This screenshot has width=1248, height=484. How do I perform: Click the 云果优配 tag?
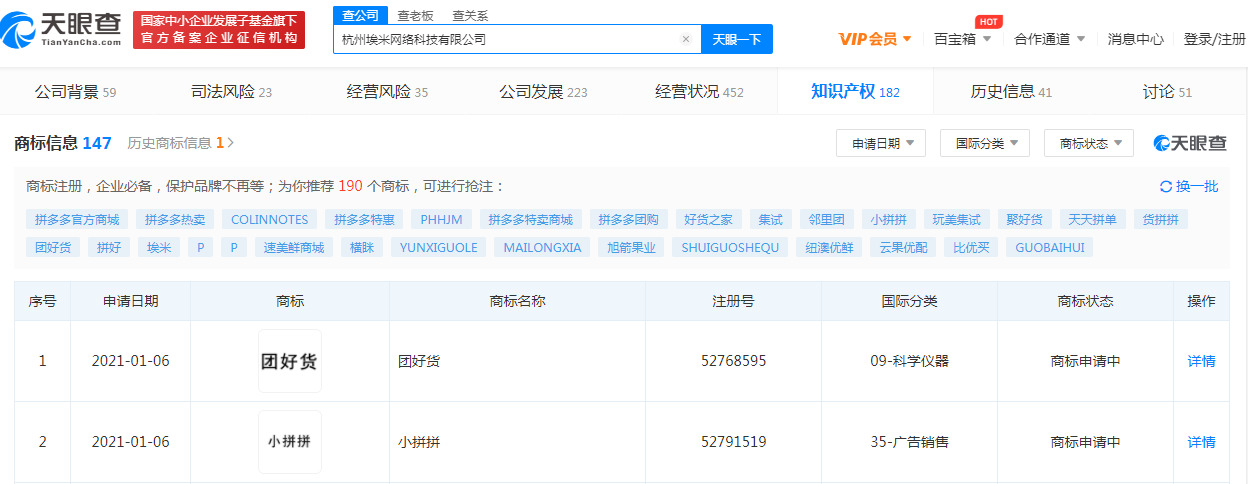[903, 247]
